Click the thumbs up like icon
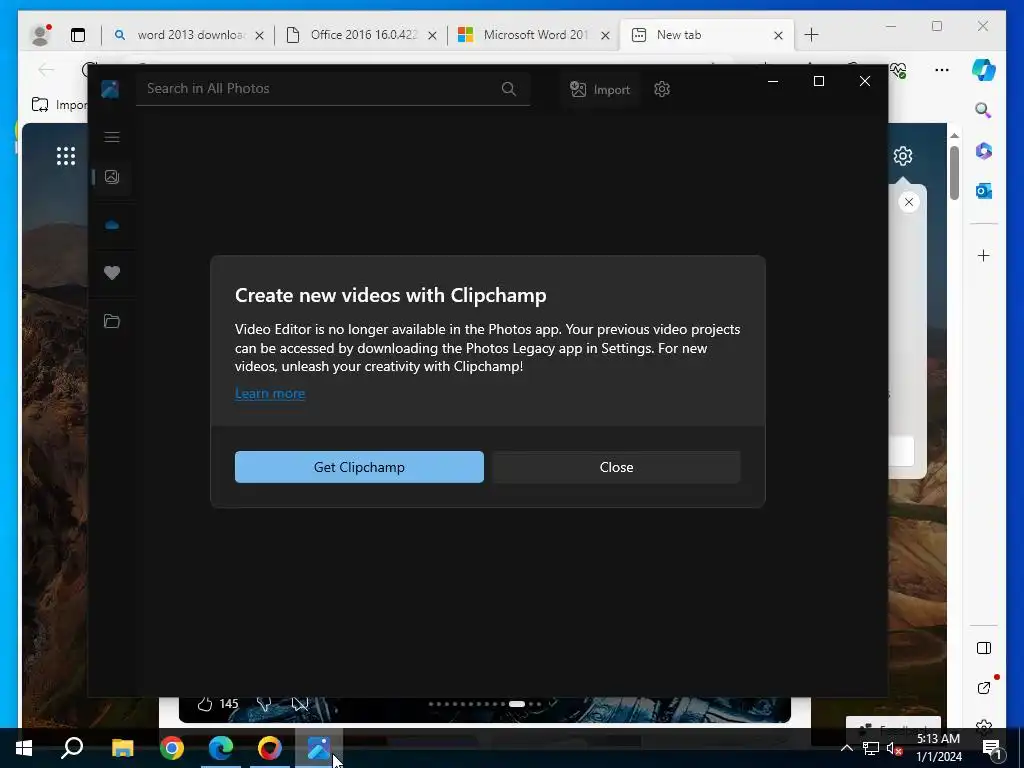Screen dimensions: 1024x768 point(205,704)
